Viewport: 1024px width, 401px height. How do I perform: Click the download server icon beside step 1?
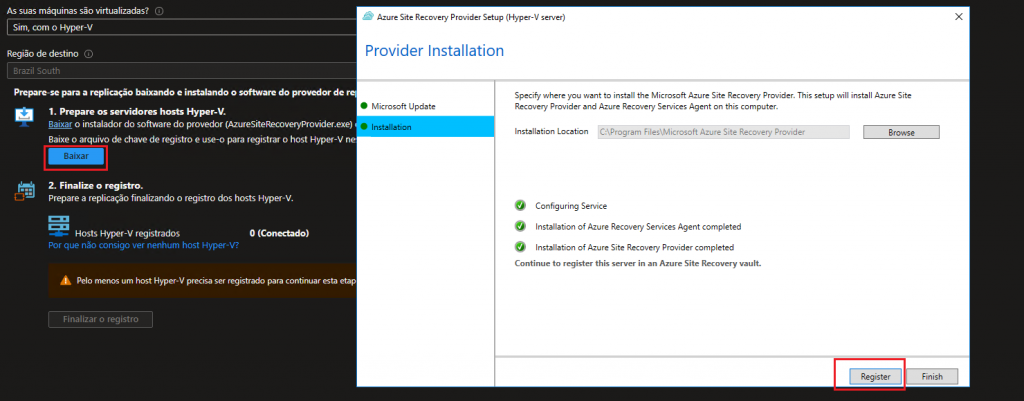tap(25, 117)
